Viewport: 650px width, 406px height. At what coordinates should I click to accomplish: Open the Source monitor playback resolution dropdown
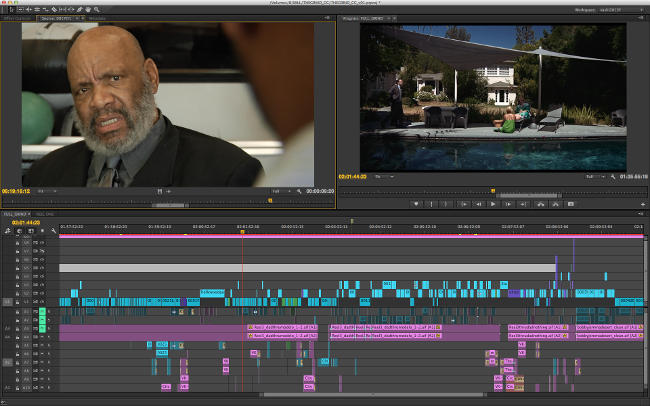281,191
